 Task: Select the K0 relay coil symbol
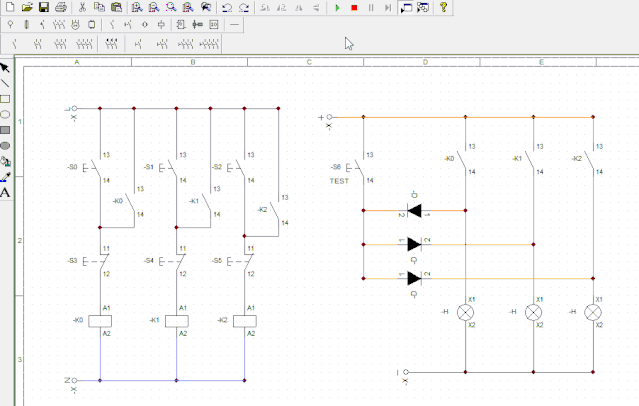(100, 320)
